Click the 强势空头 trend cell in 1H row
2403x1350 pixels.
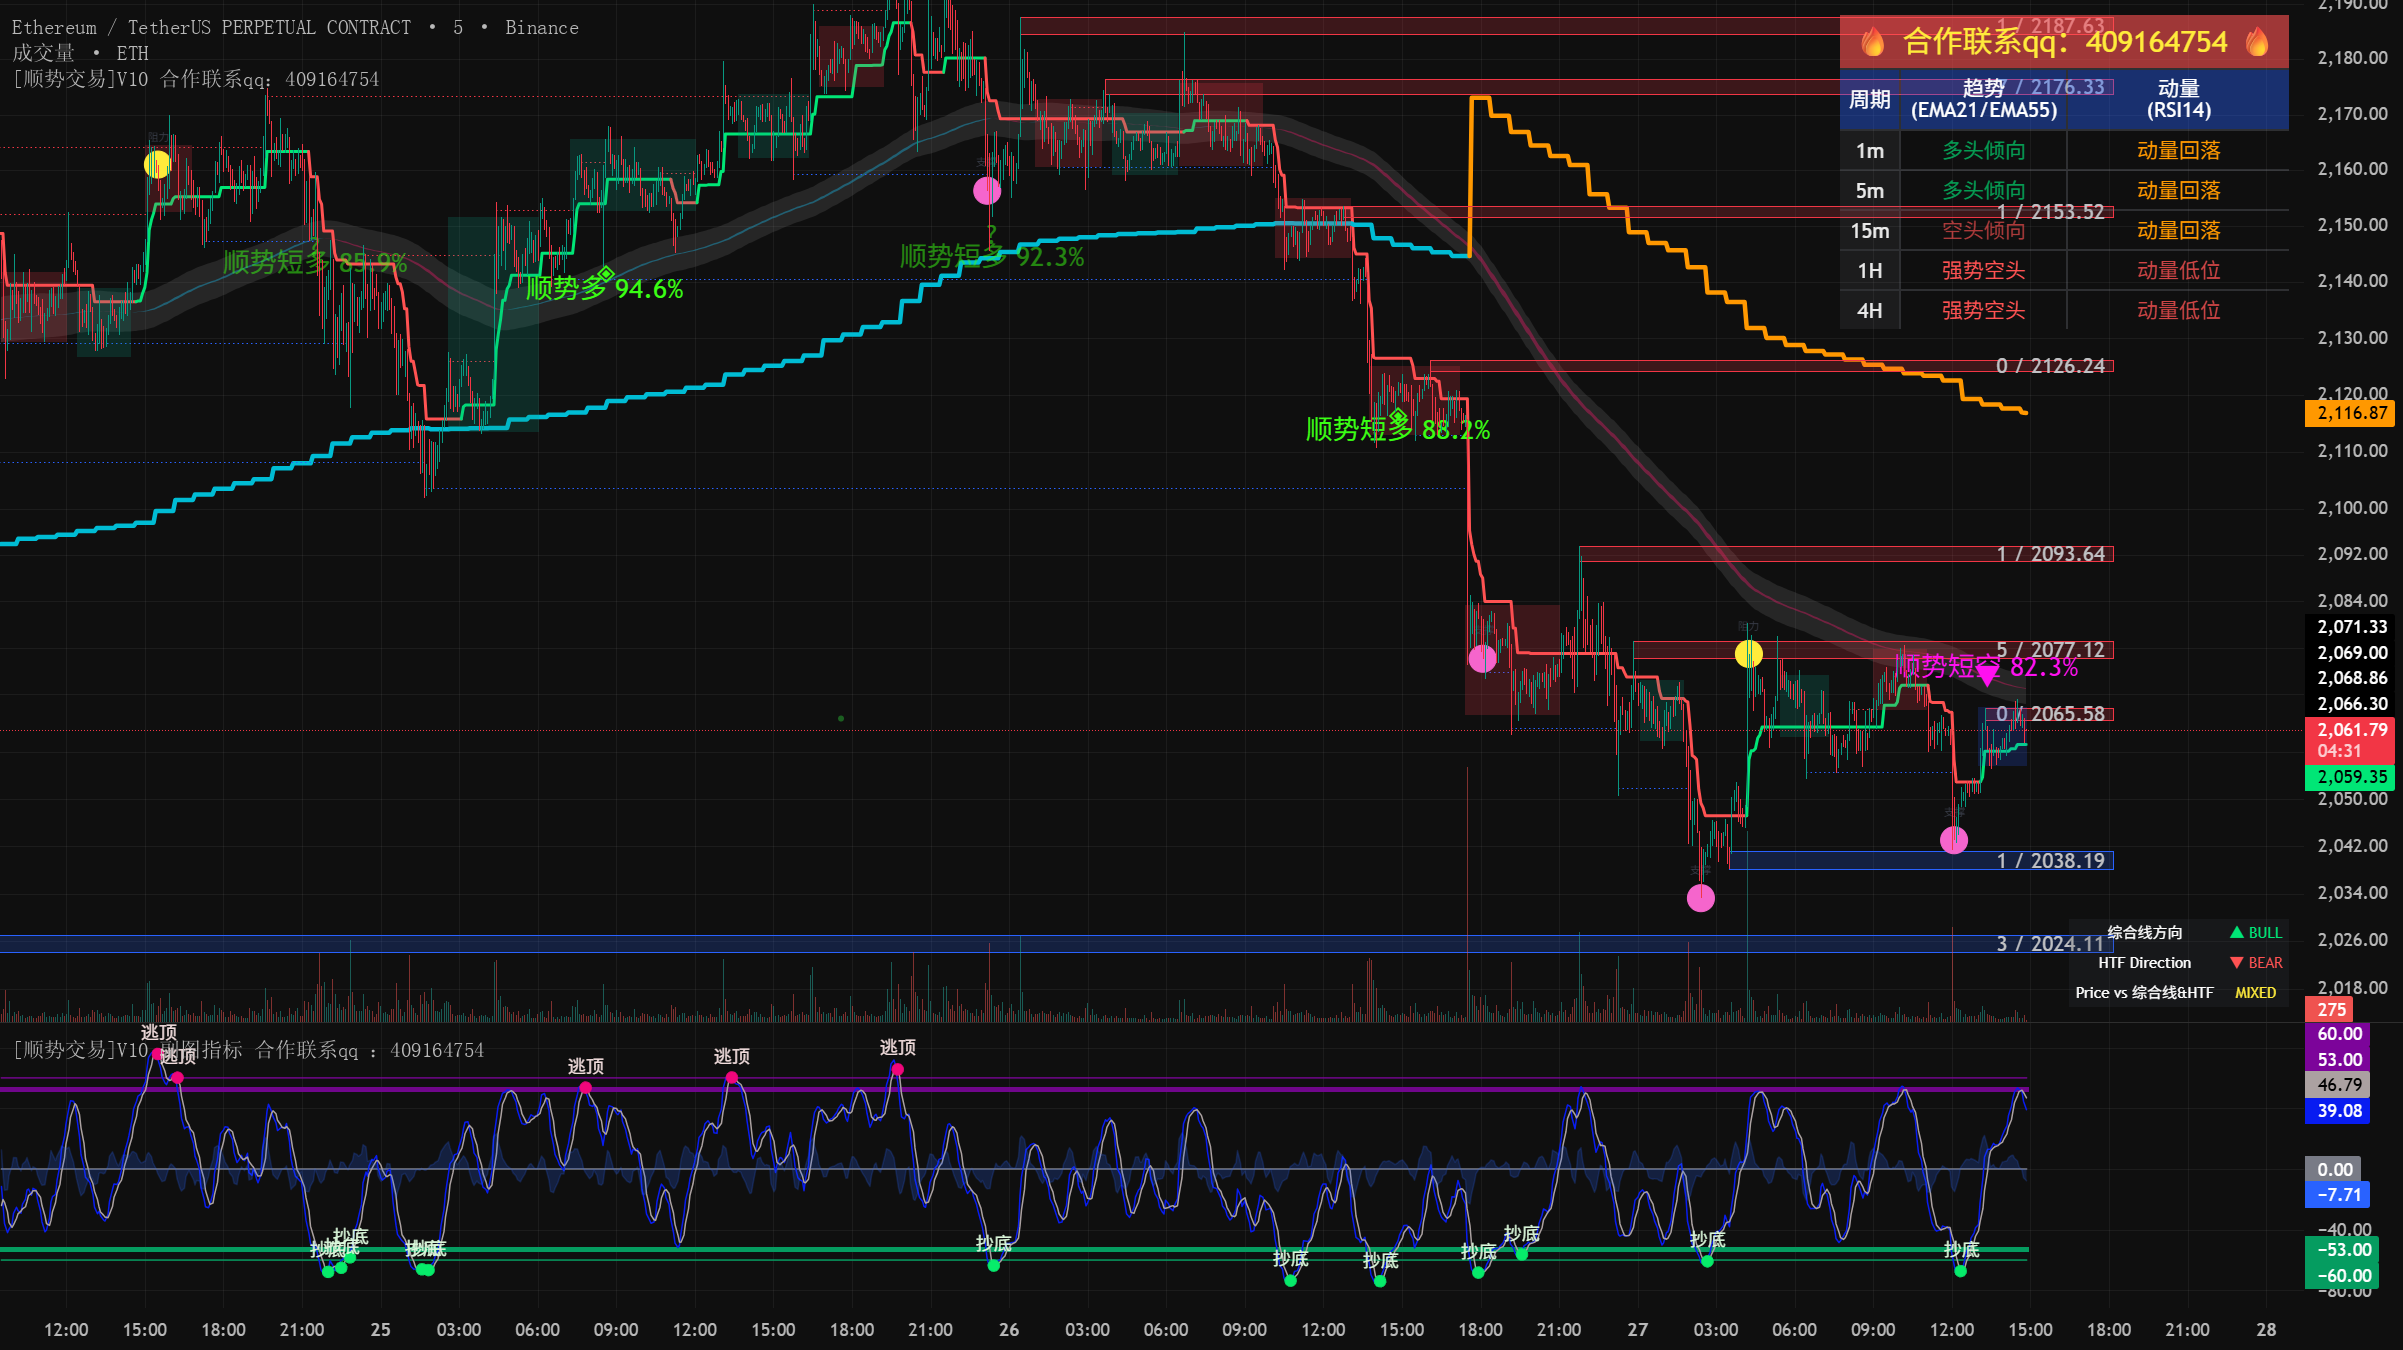coord(1983,271)
